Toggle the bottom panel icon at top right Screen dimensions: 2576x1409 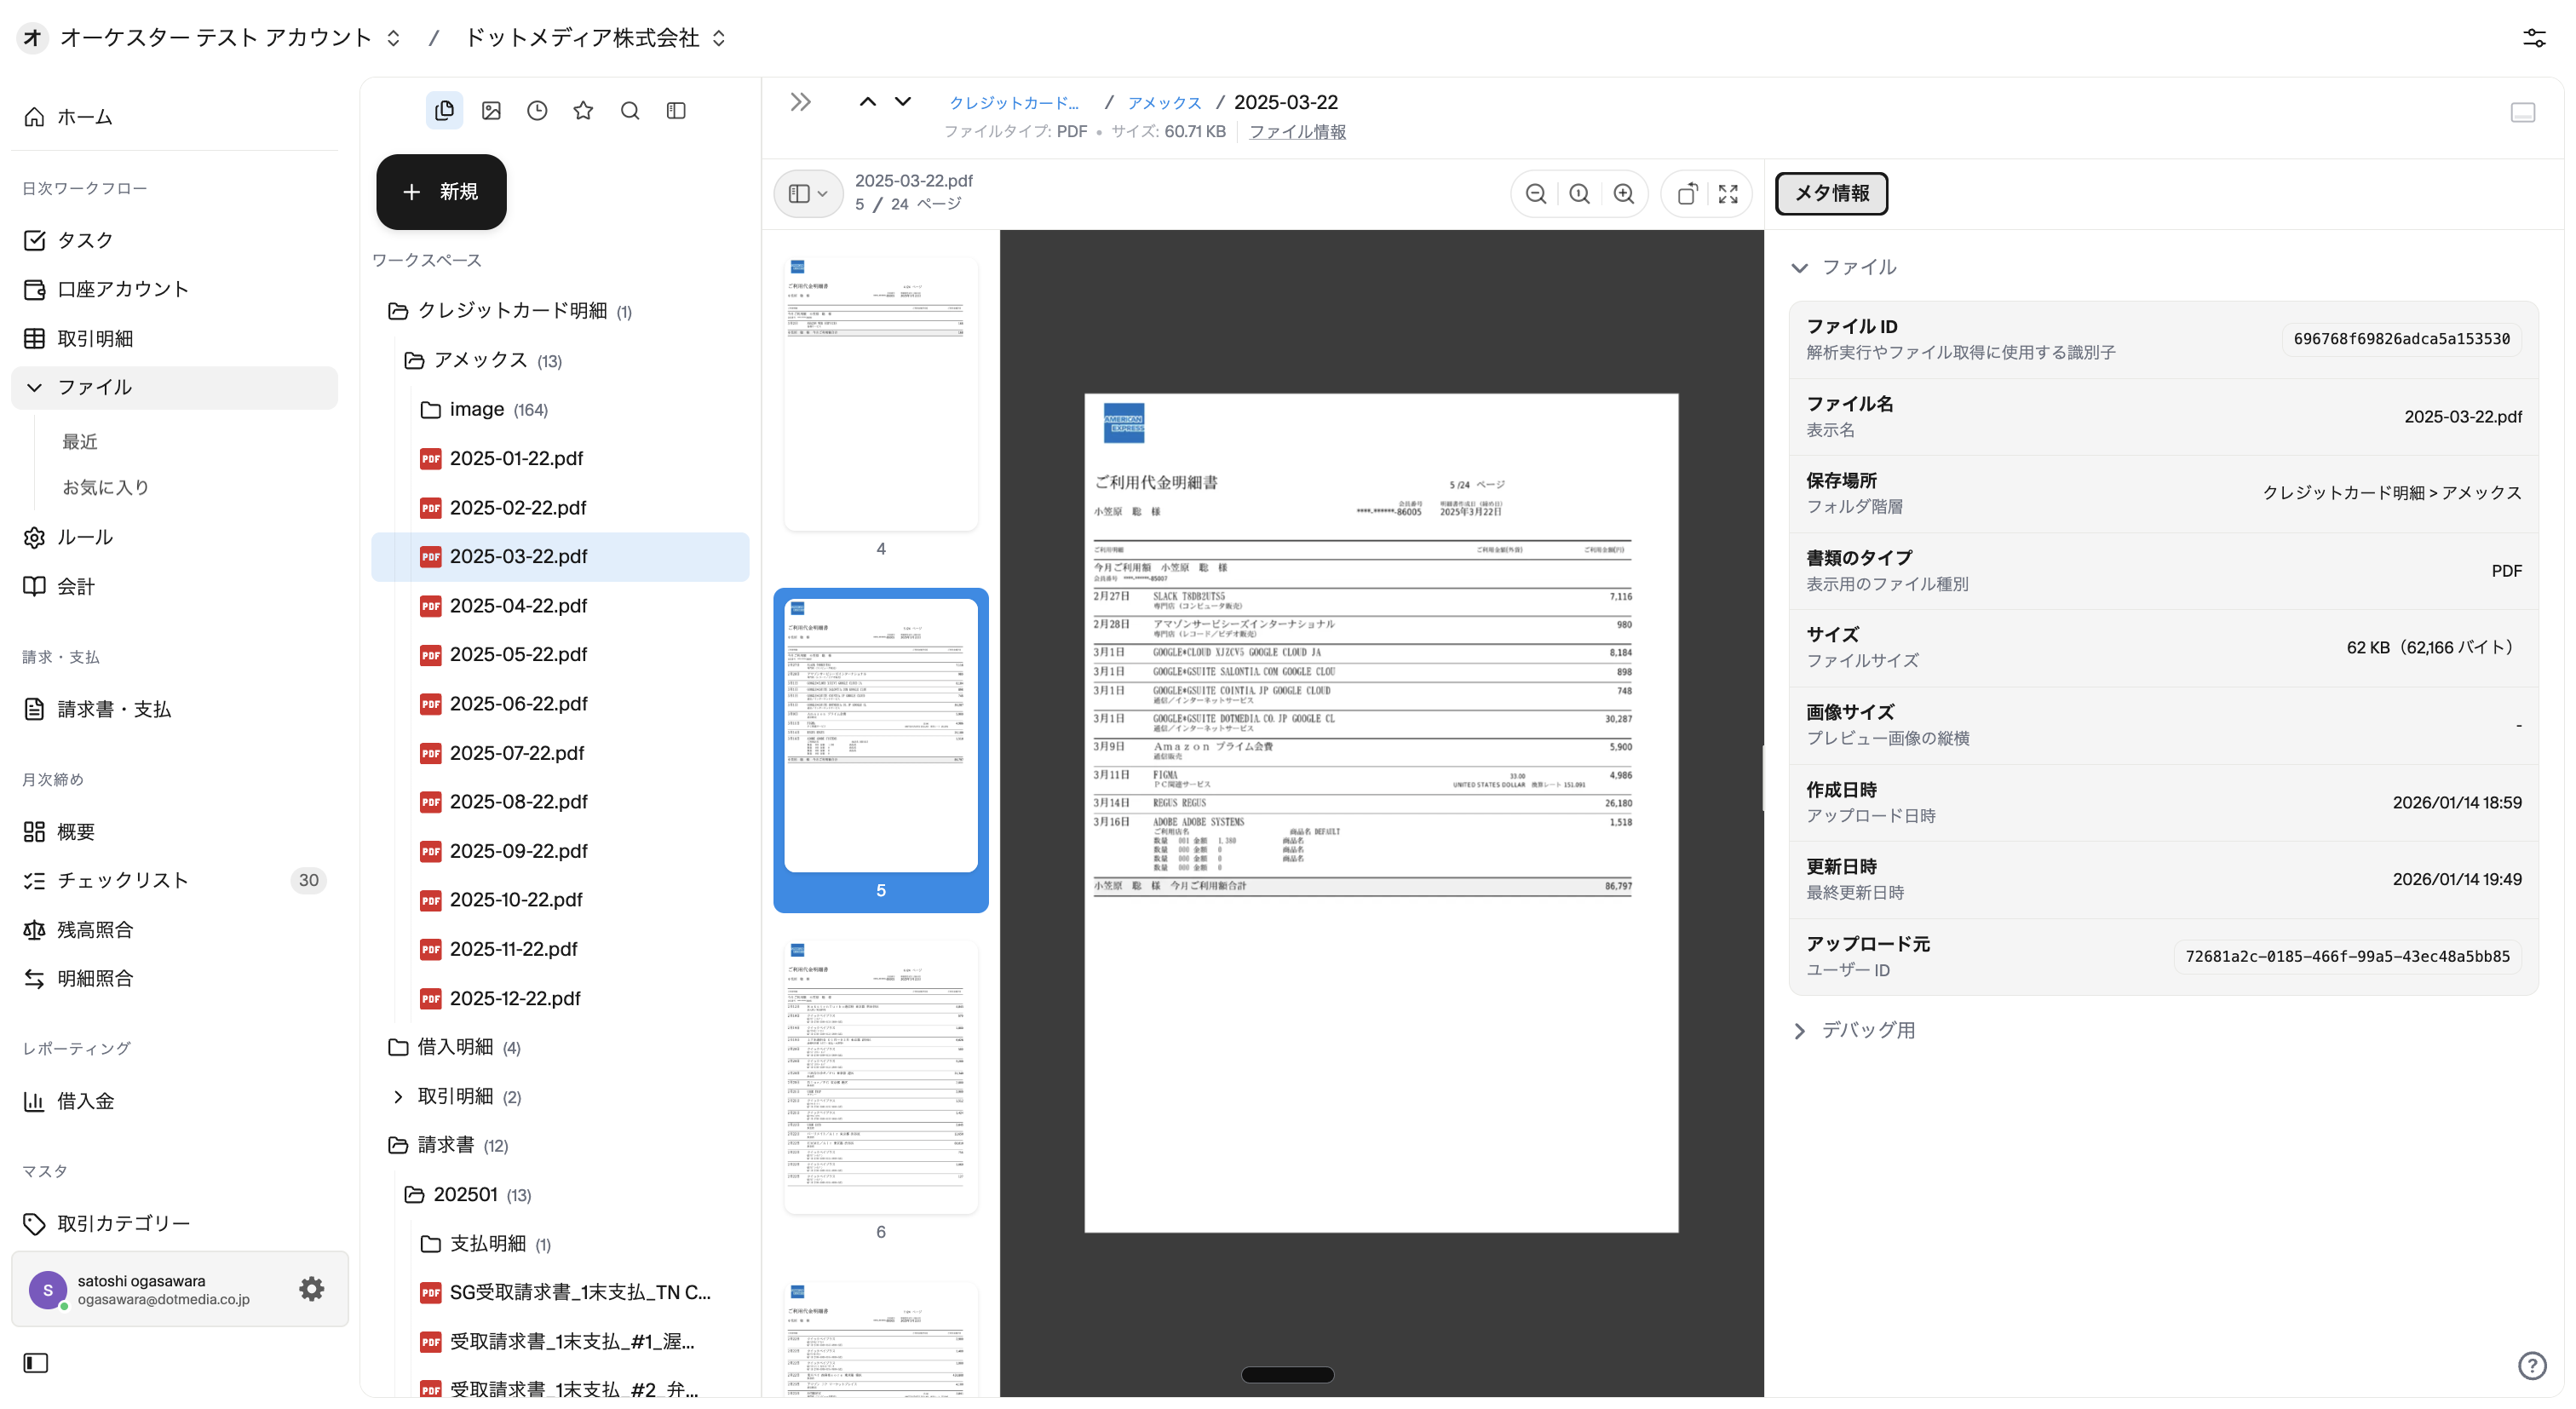[x=2522, y=112]
